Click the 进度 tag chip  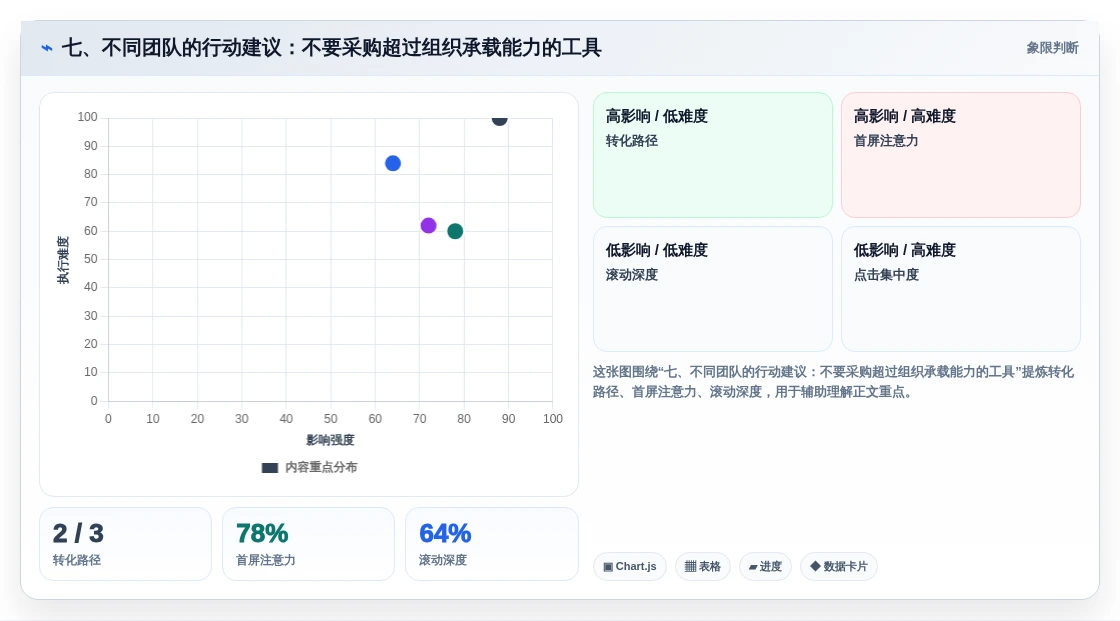tap(765, 567)
